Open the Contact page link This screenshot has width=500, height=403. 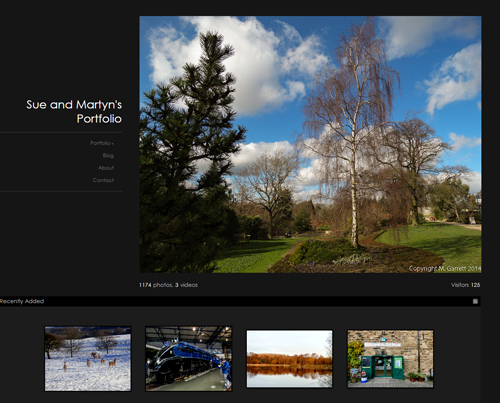pos(103,180)
